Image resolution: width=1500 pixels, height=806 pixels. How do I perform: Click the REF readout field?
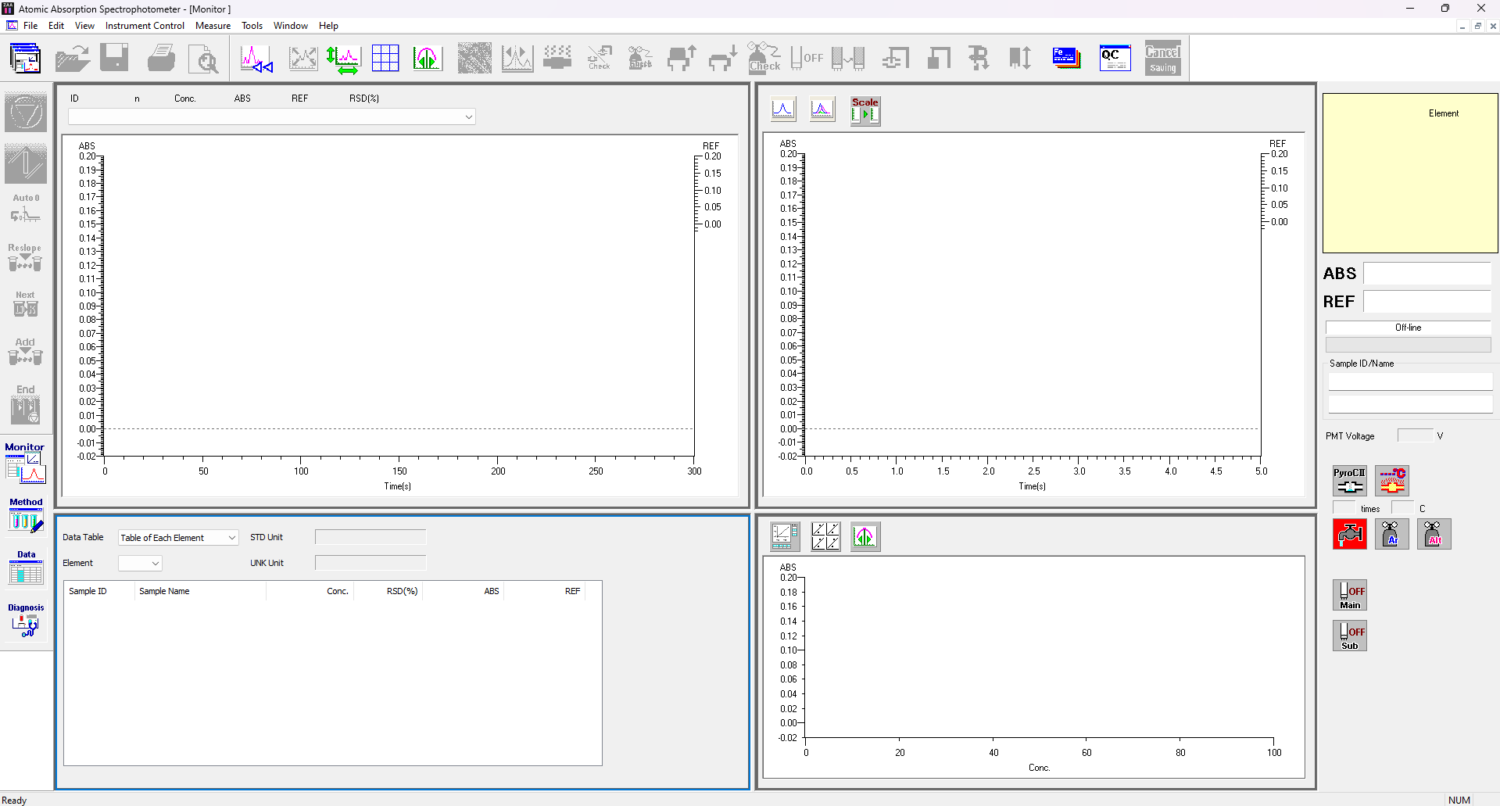point(1427,301)
